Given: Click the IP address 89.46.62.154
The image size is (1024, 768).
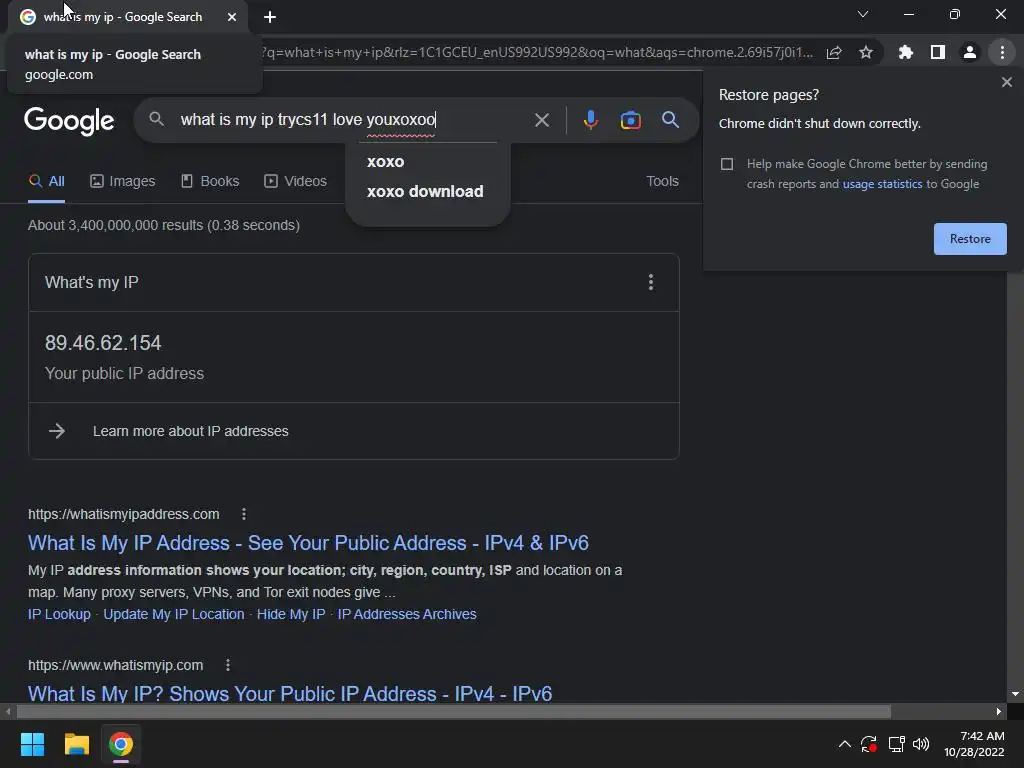Looking at the screenshot, I should 103,344.
